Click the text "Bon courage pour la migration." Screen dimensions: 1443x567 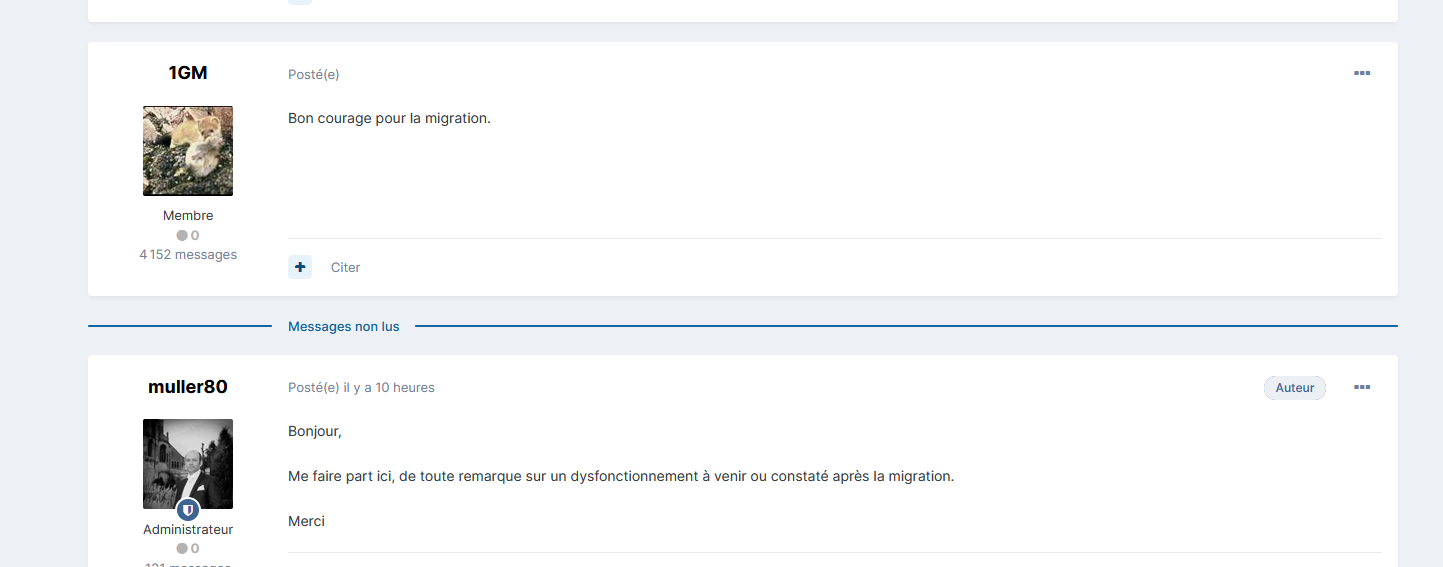tap(389, 118)
